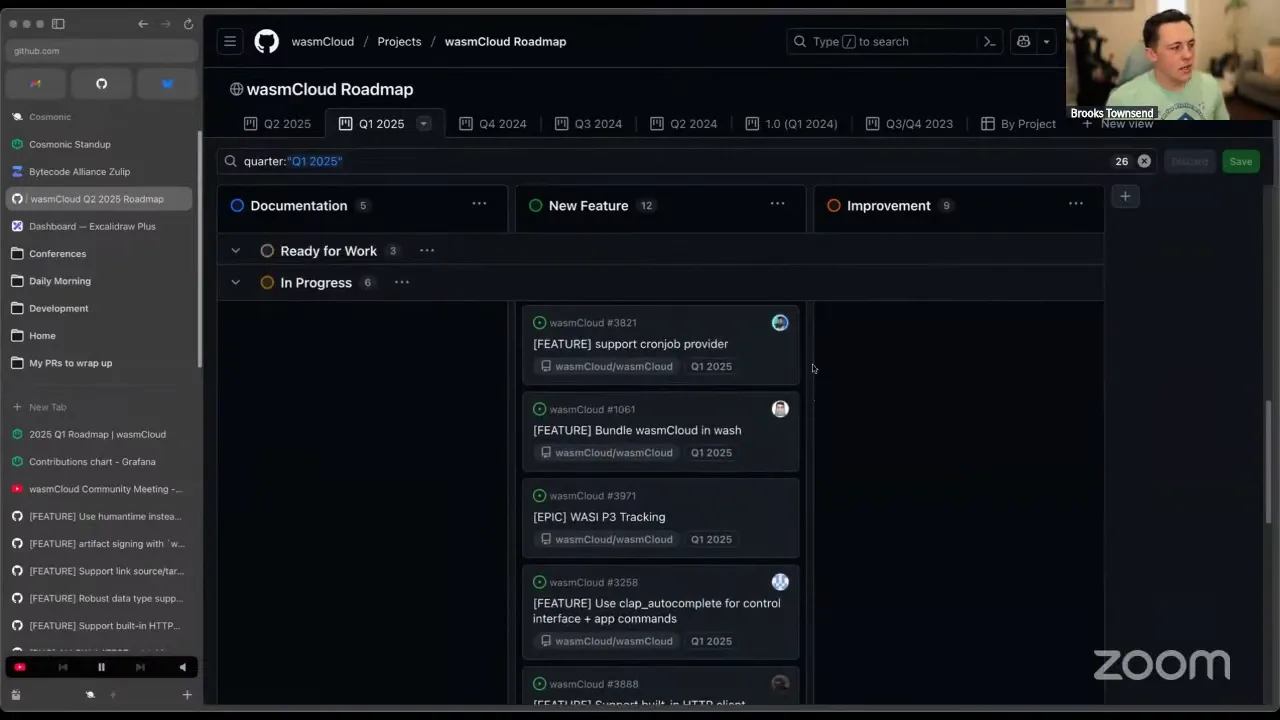This screenshot has width=1280, height=720.
Task: Clear the quarter filter
Action: point(1144,161)
